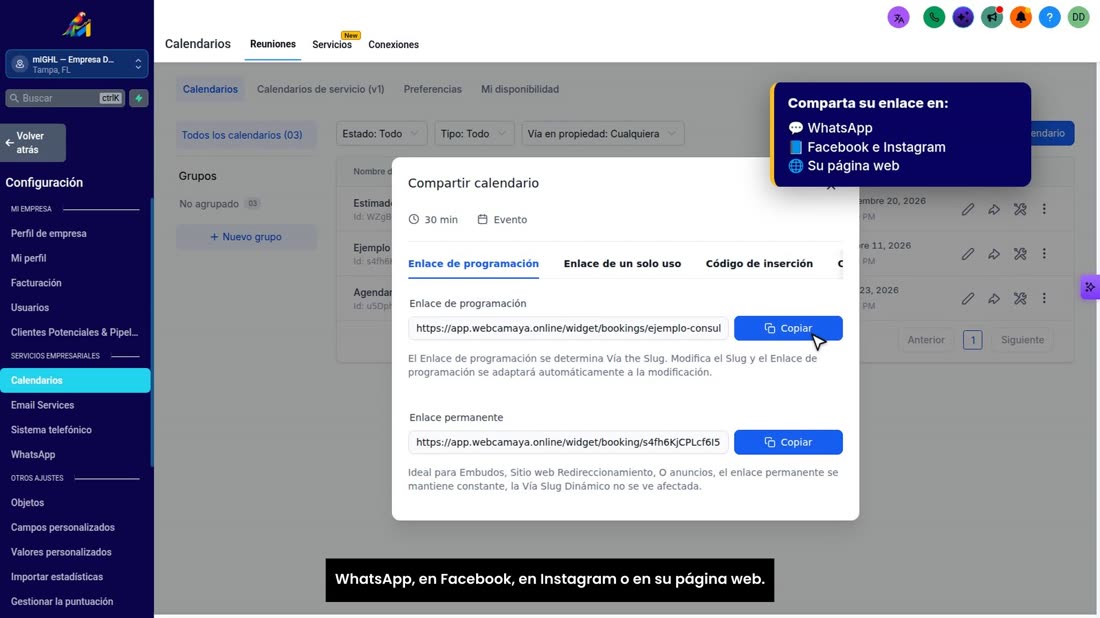Click the green lightning quick actions icon
This screenshot has height=618, width=1100.
pos(139,98)
